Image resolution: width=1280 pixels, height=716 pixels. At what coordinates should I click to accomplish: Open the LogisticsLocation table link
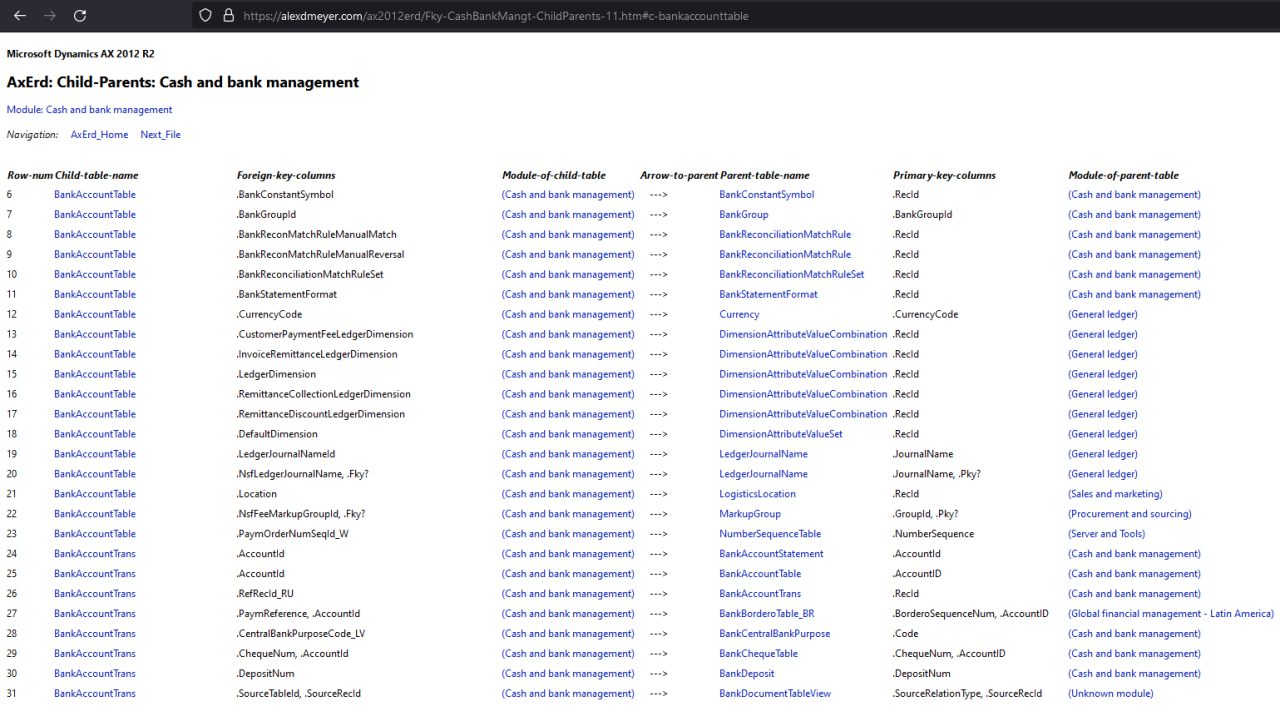(x=757, y=494)
